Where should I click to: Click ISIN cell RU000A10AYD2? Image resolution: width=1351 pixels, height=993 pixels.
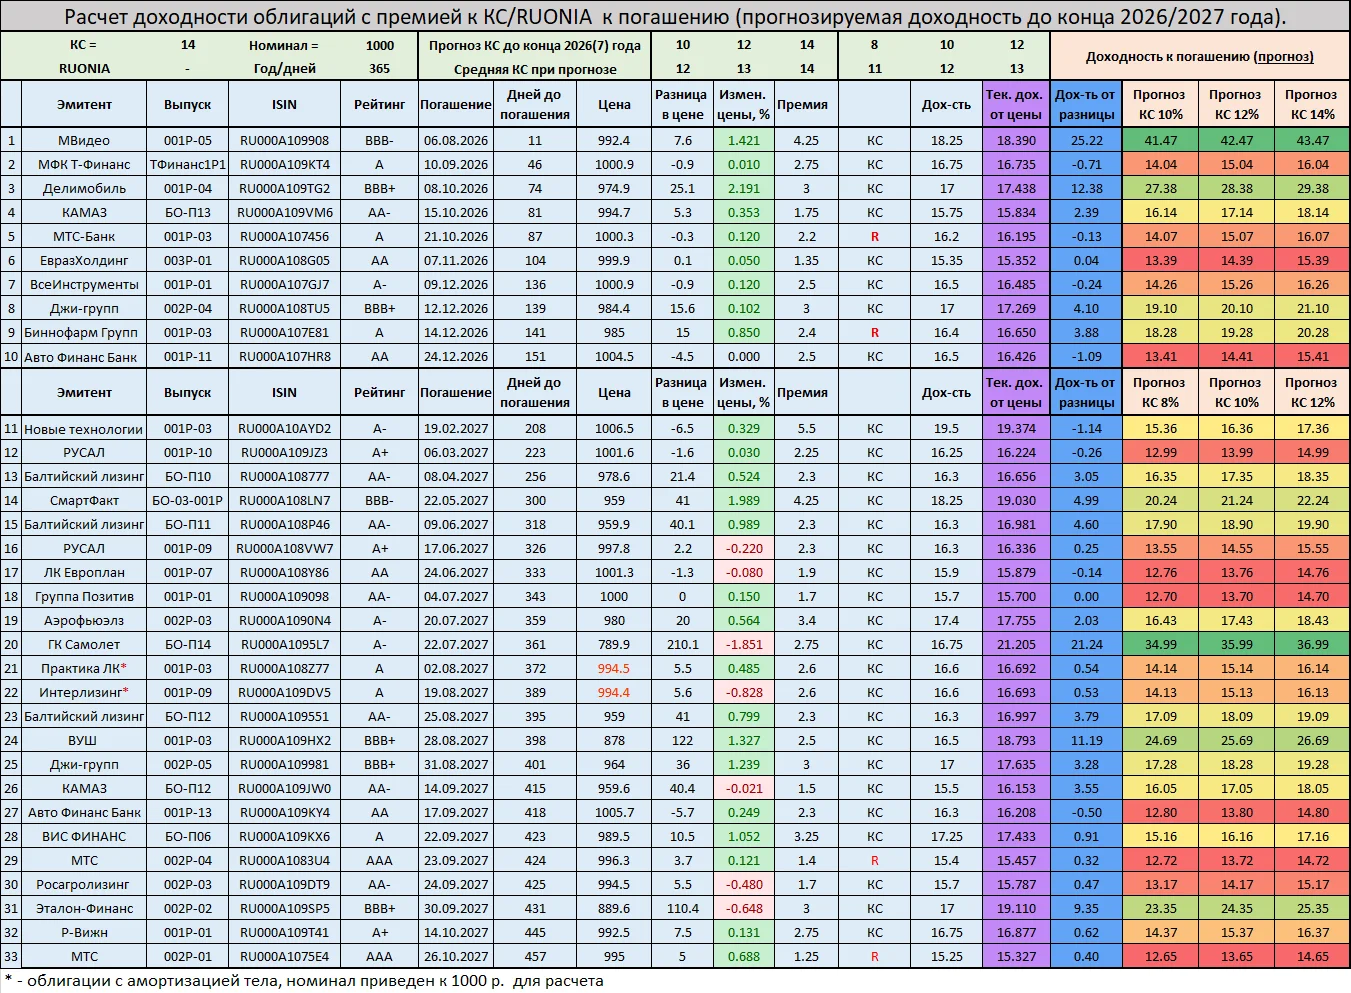[284, 429]
